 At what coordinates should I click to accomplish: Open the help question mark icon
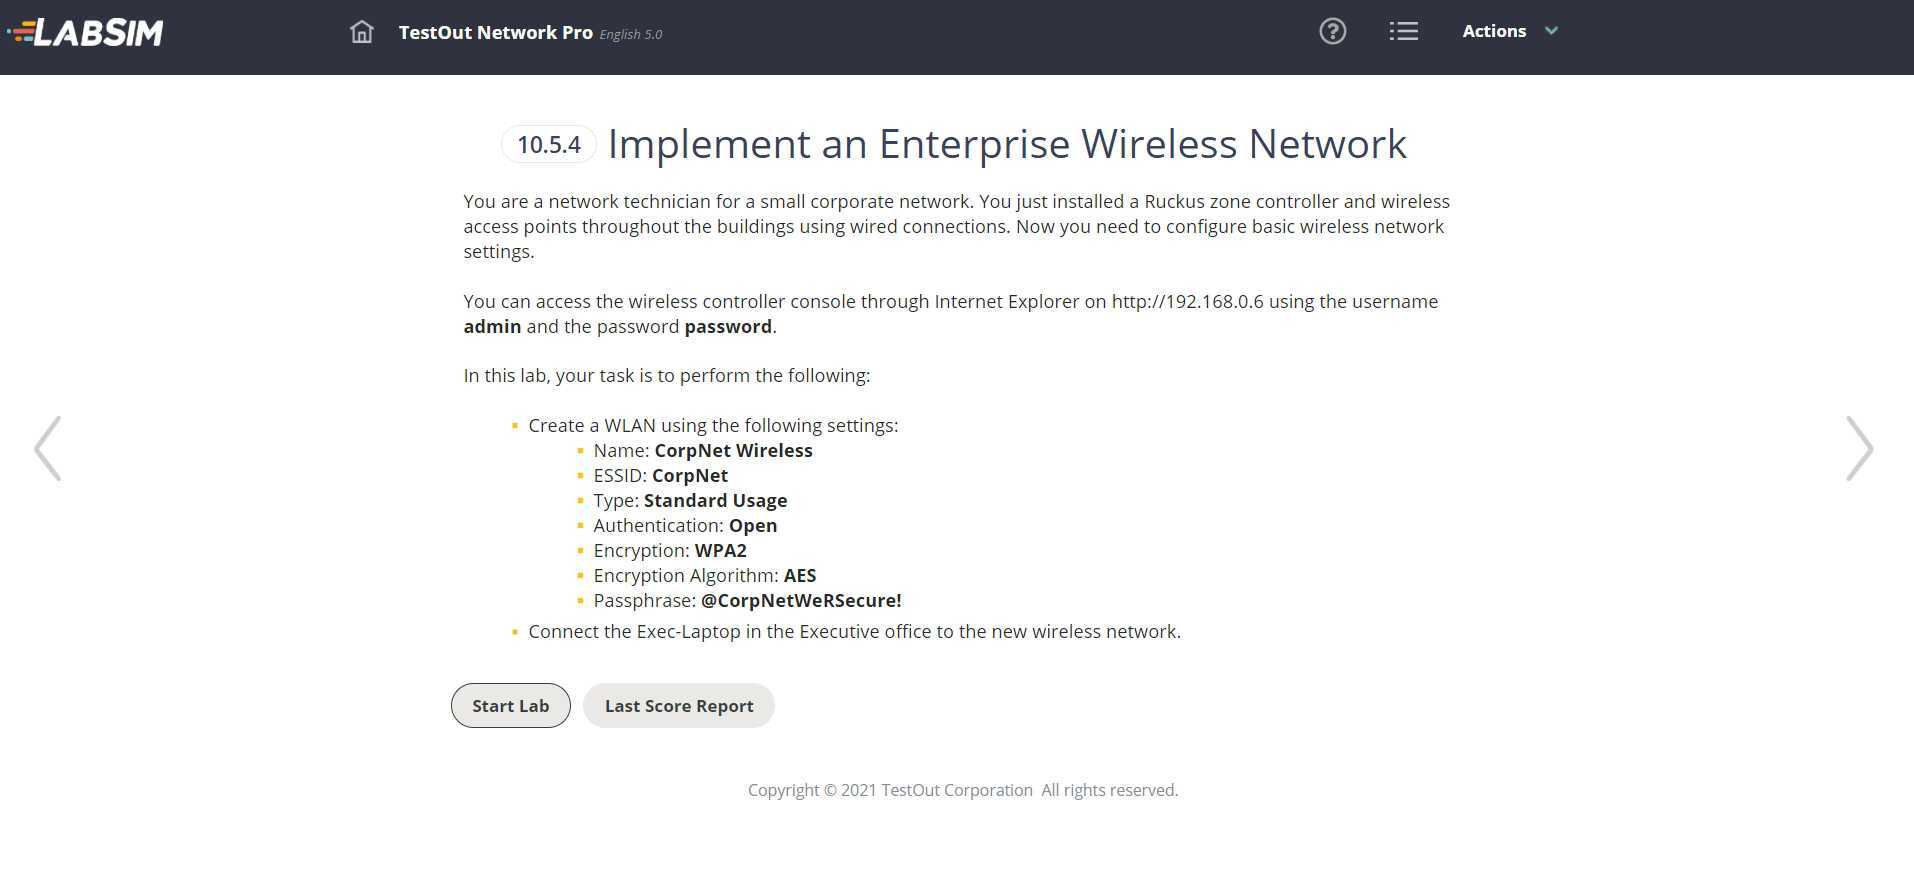1332,31
